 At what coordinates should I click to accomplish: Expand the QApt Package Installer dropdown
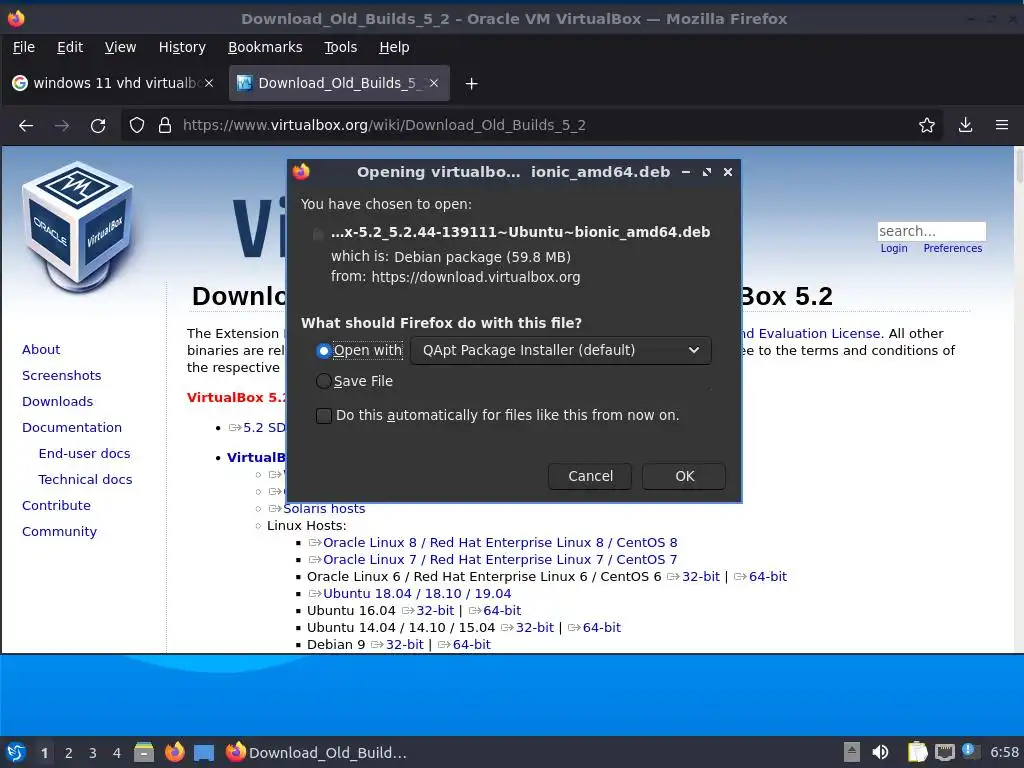point(561,350)
